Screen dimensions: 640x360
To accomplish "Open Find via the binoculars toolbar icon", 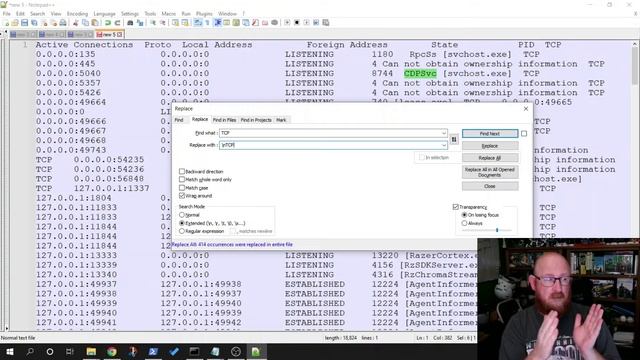I will pos(130,23).
